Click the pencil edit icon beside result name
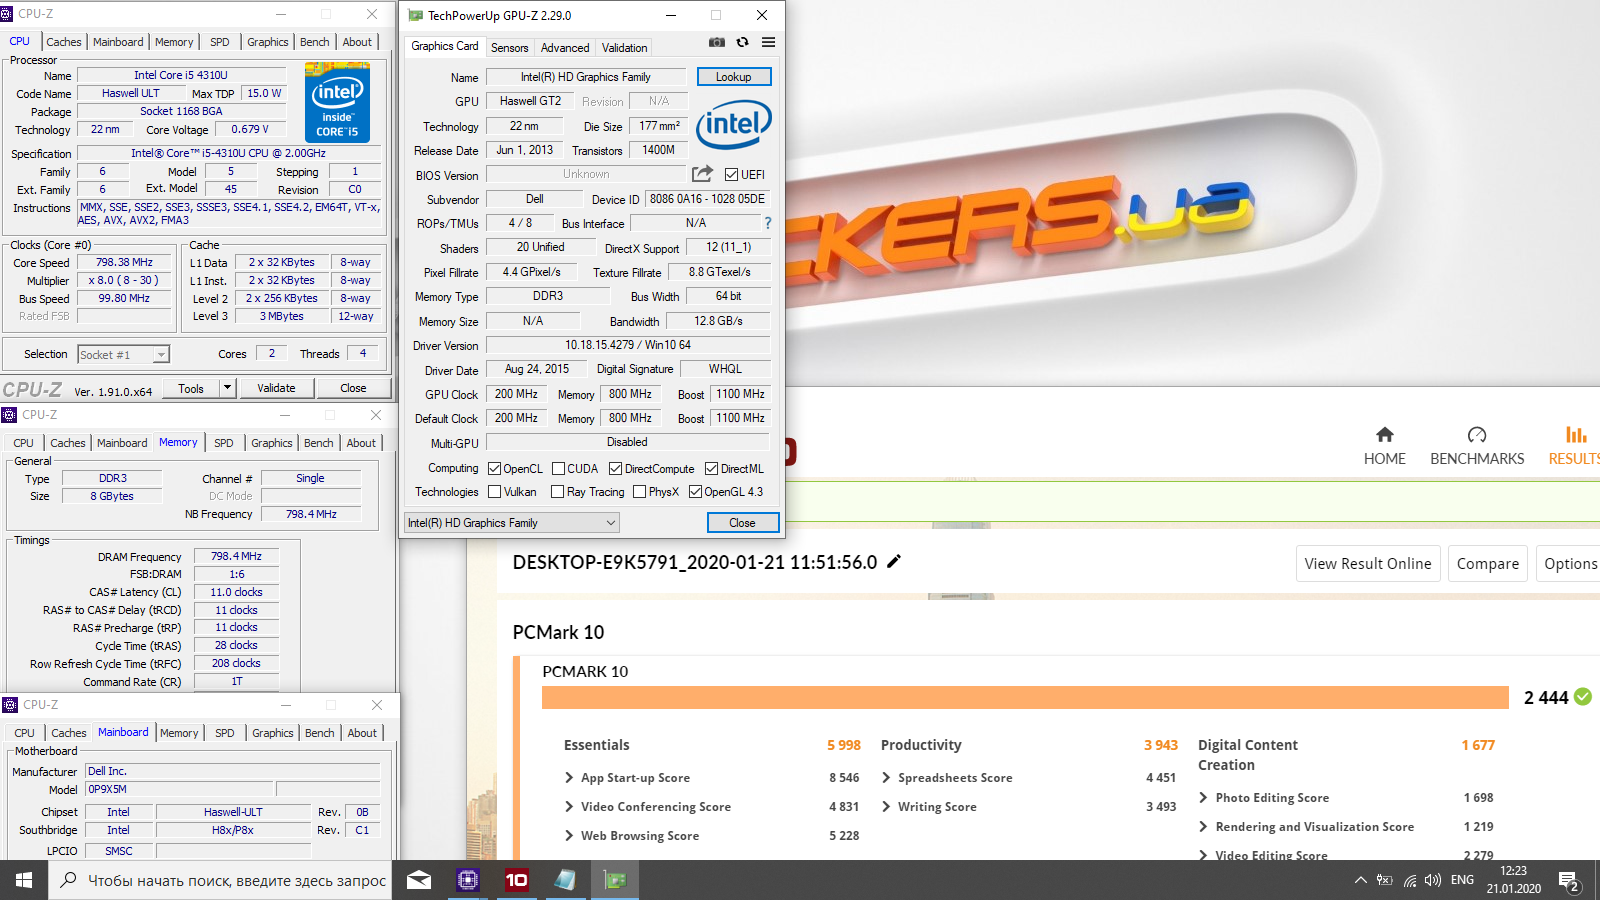The height and width of the screenshot is (900, 1600). tap(894, 561)
